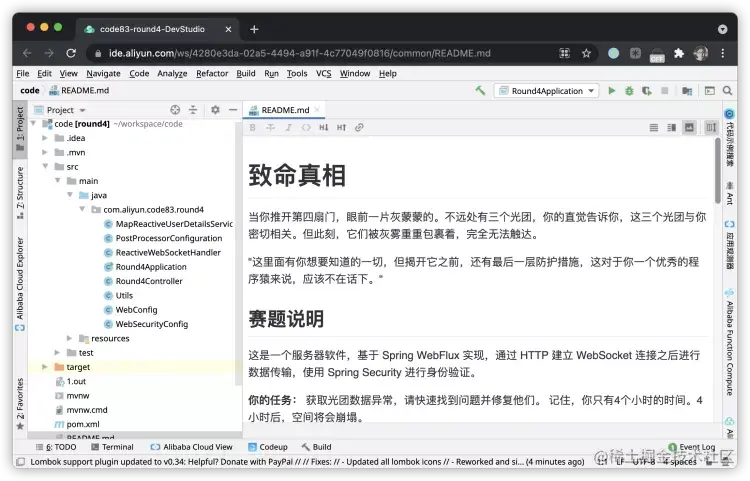Screen dimensions: 750x481
Task: Switch to preview-only view mode
Action: point(689,127)
